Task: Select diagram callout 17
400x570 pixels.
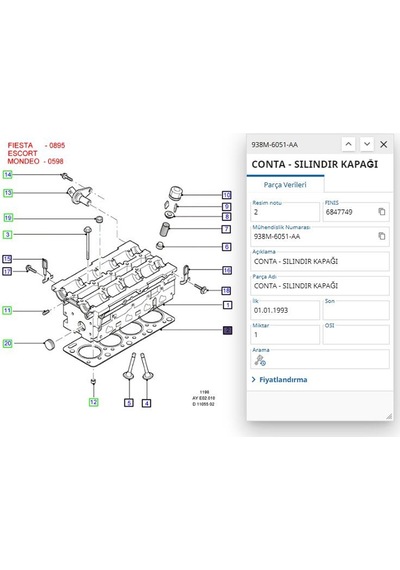Action: 7,271
